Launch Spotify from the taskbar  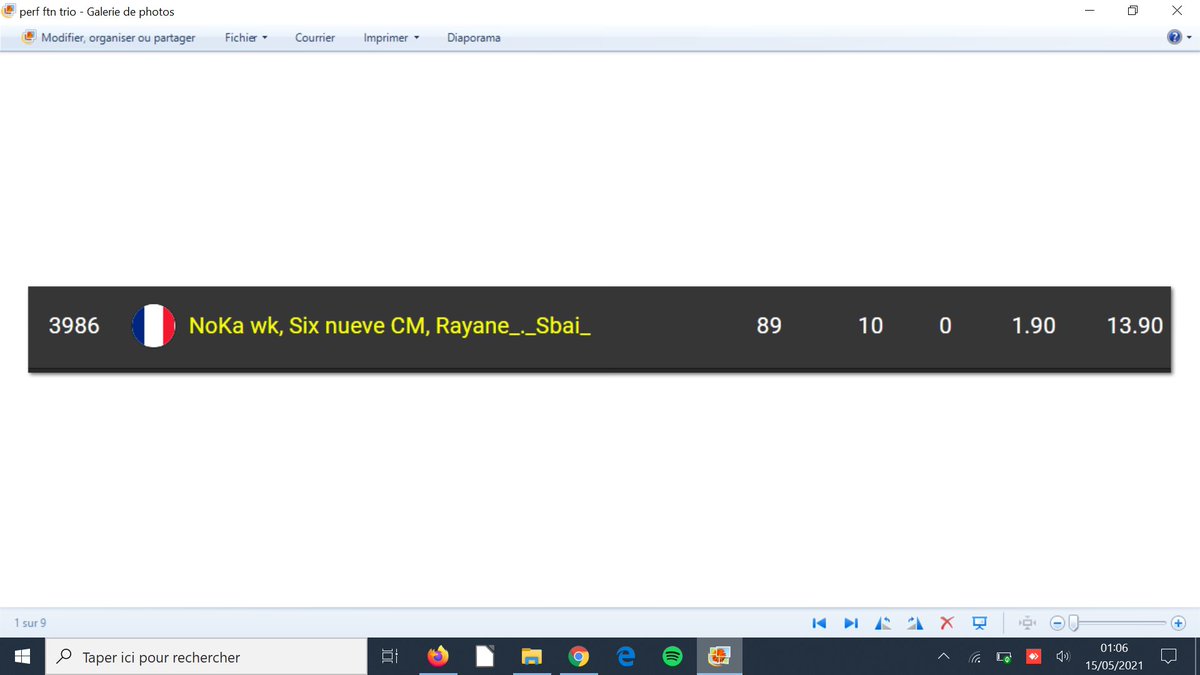(672, 656)
